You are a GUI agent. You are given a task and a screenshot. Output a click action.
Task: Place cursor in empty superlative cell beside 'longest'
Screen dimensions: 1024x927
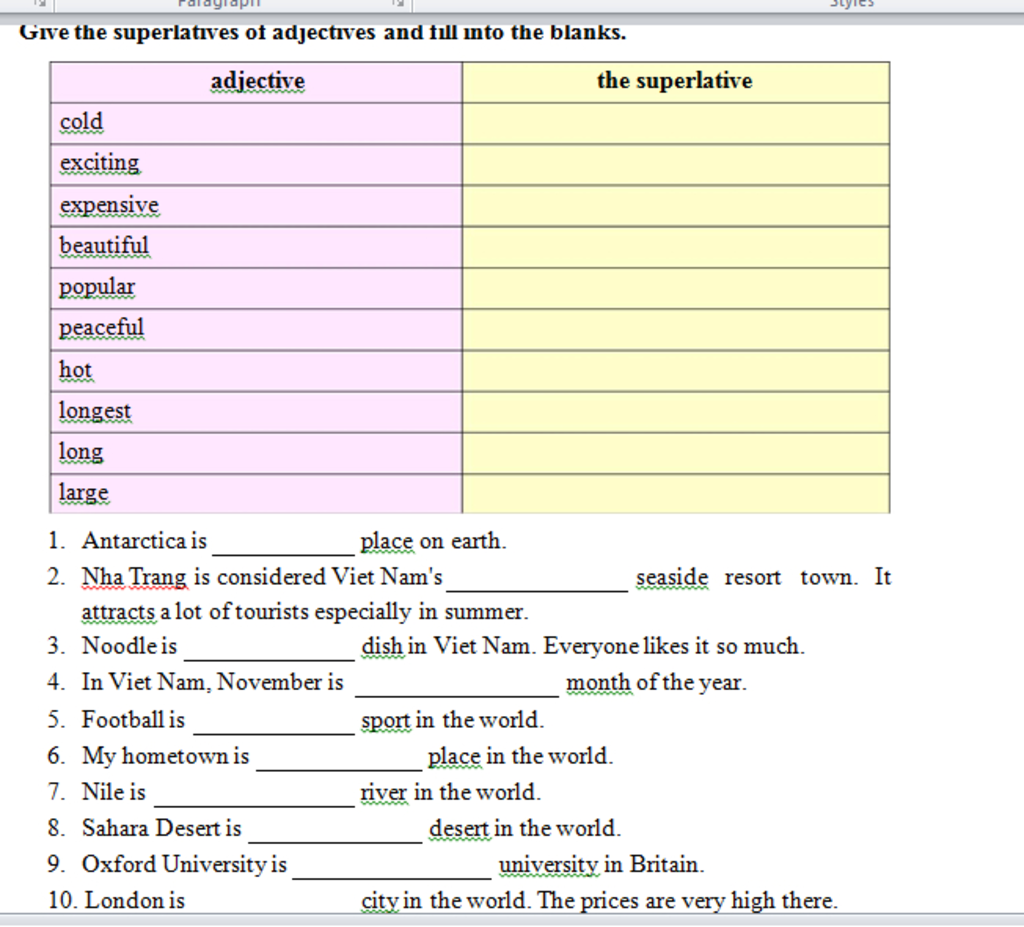[675, 412]
